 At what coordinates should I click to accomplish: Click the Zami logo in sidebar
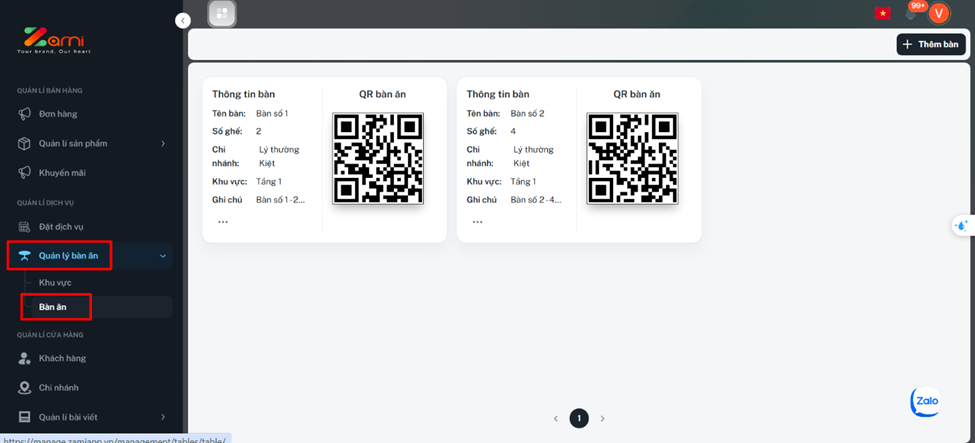[47, 40]
